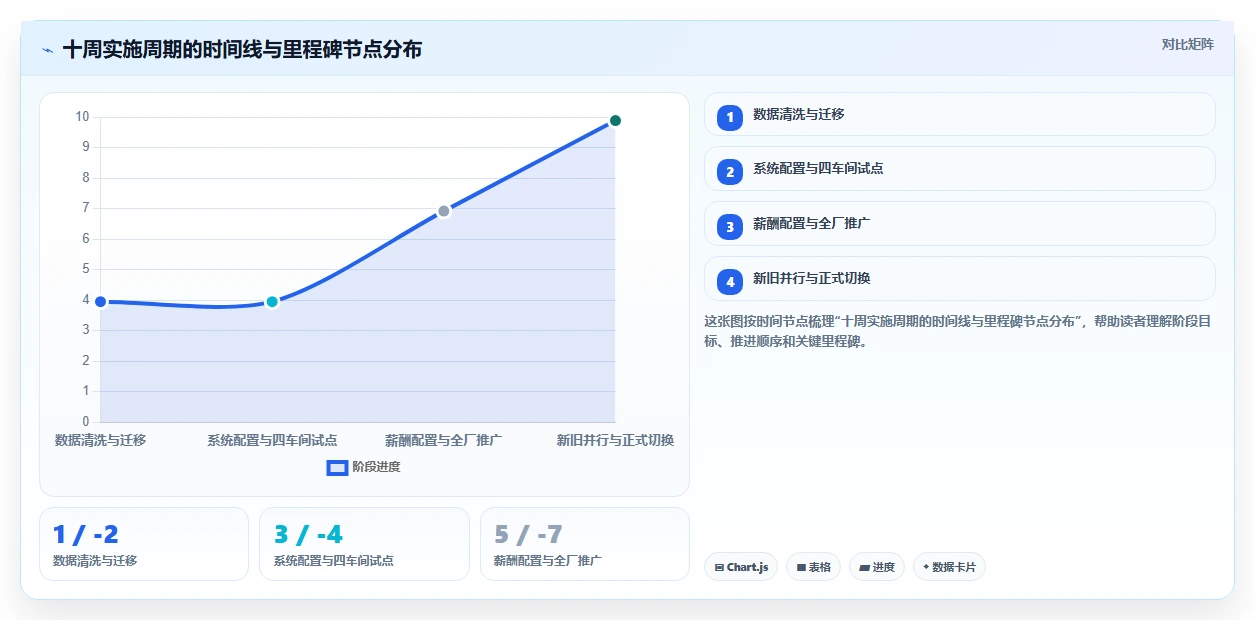Click the lightning icon beside the title

coord(47,50)
